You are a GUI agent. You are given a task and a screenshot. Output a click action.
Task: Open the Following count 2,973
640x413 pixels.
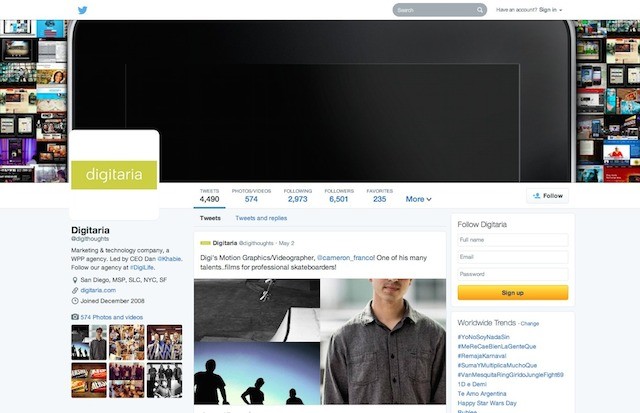[x=297, y=195]
